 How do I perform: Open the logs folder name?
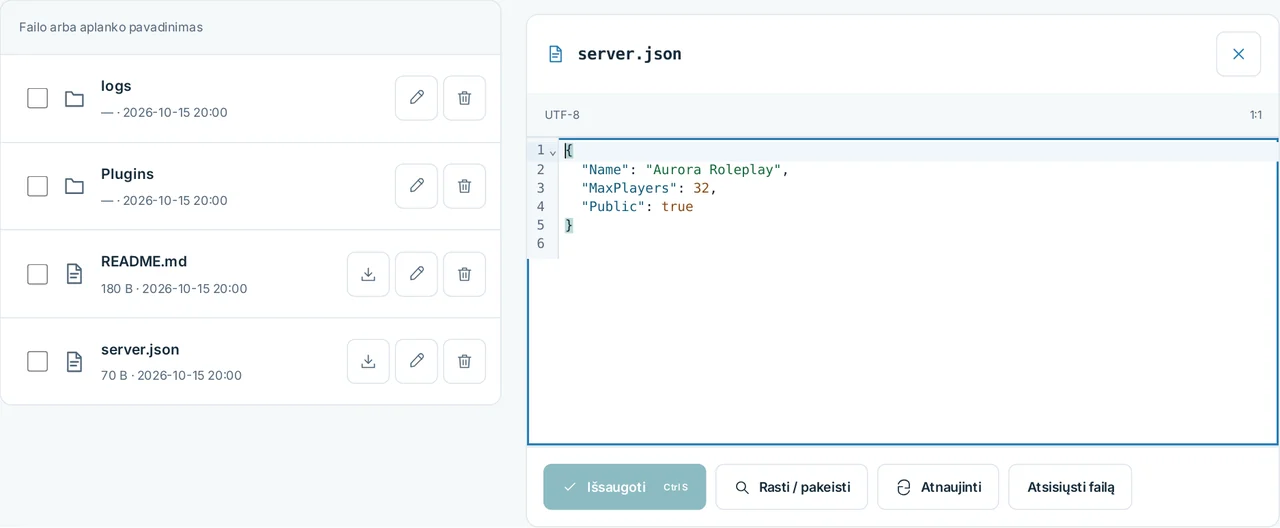click(x=116, y=86)
